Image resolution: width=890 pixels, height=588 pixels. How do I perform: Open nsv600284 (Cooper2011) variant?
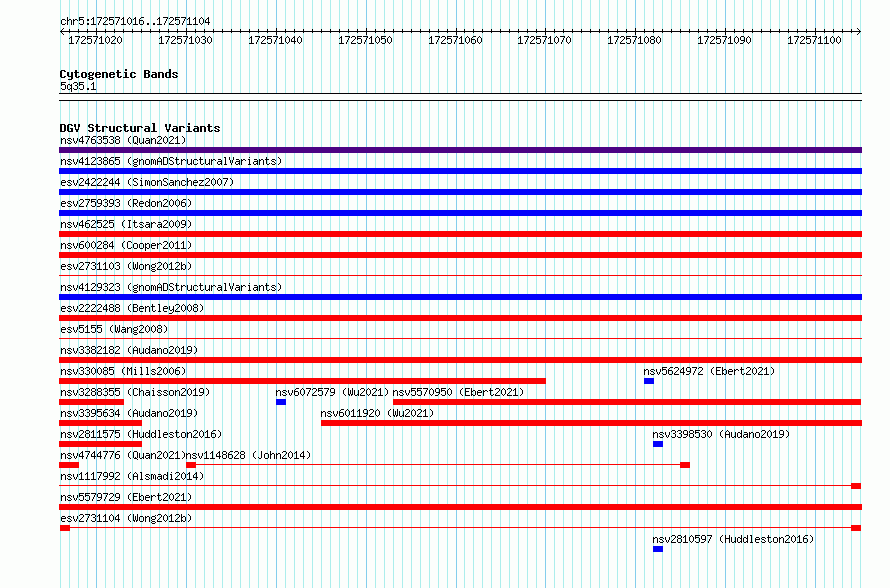click(x=126, y=245)
